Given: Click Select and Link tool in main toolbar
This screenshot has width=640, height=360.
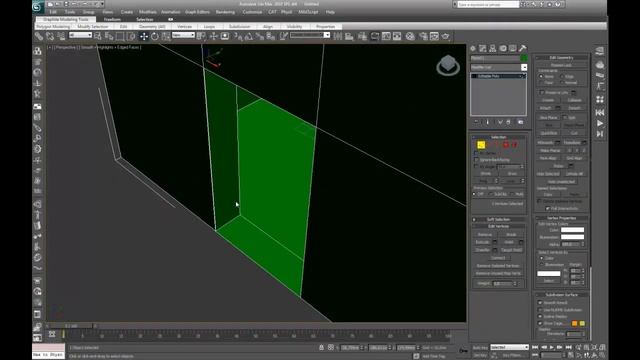Looking at the screenshot, I should (39, 36).
